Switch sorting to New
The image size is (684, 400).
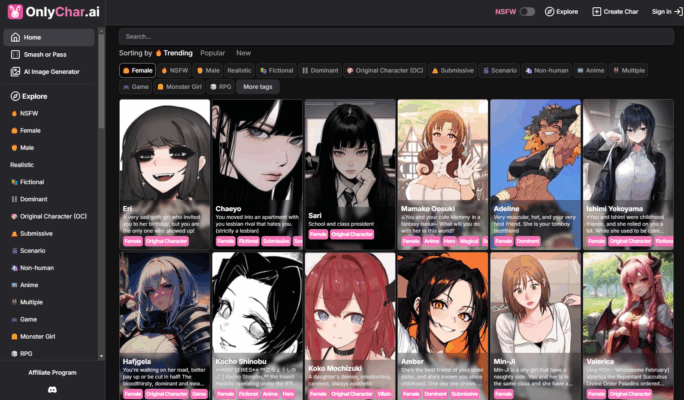[243, 52]
